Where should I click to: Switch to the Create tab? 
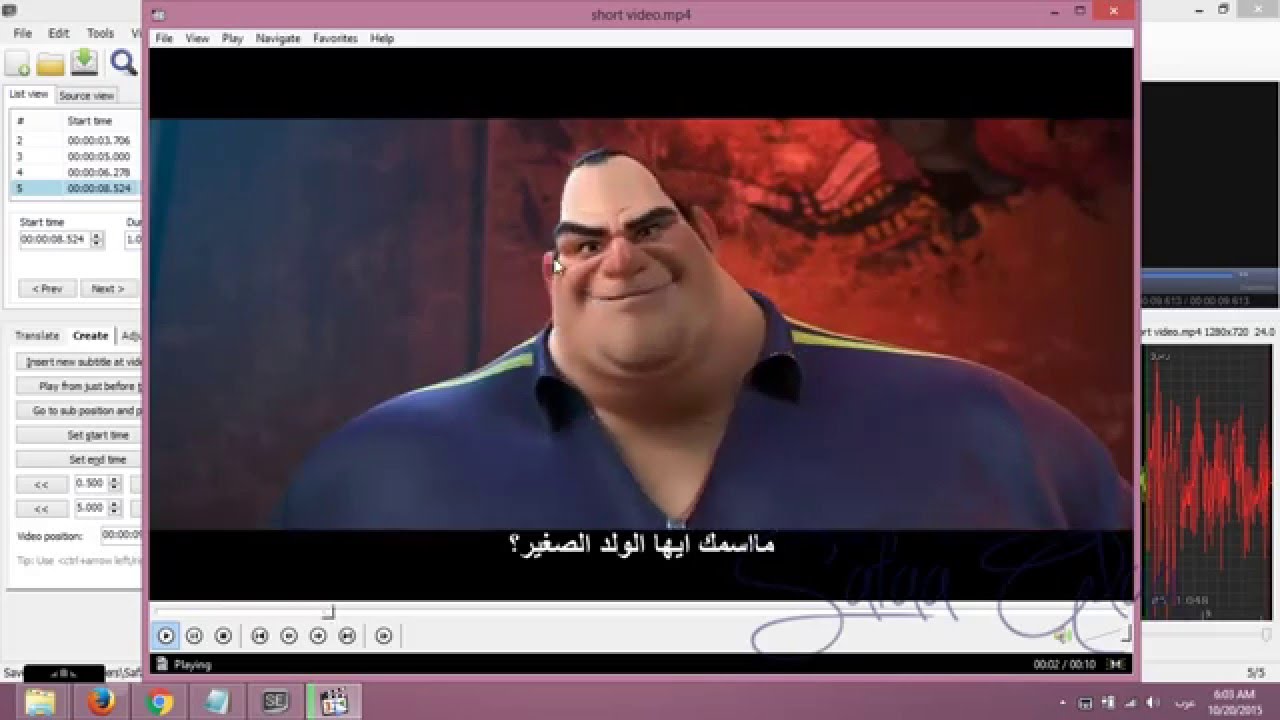(x=90, y=336)
